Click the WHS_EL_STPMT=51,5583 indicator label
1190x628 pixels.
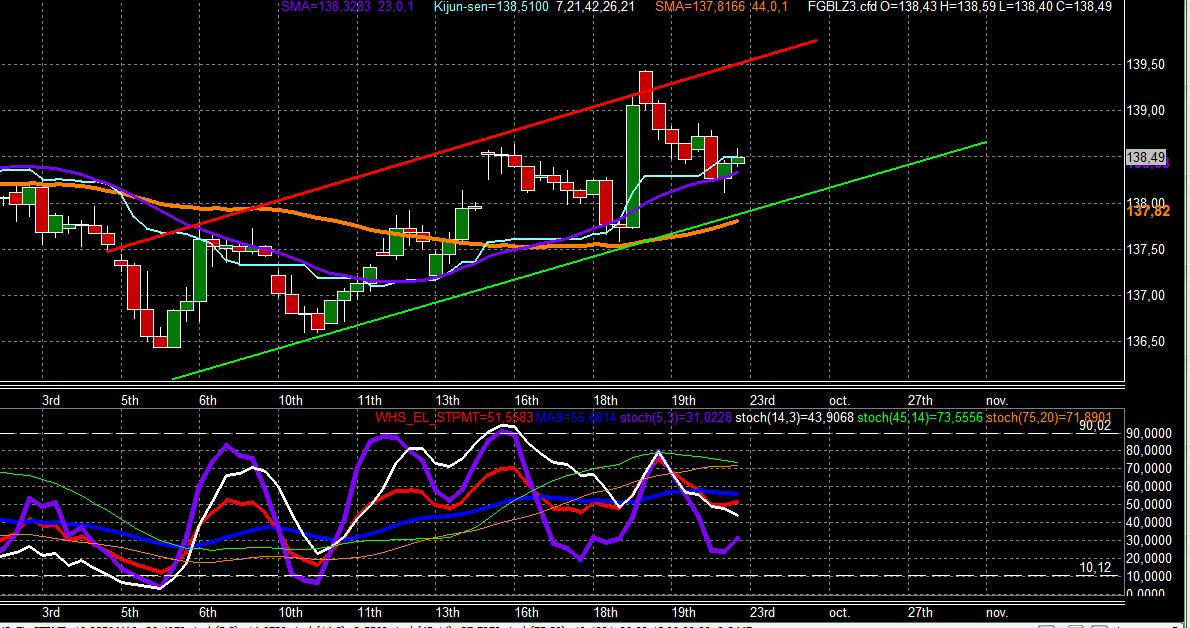[x=454, y=418]
